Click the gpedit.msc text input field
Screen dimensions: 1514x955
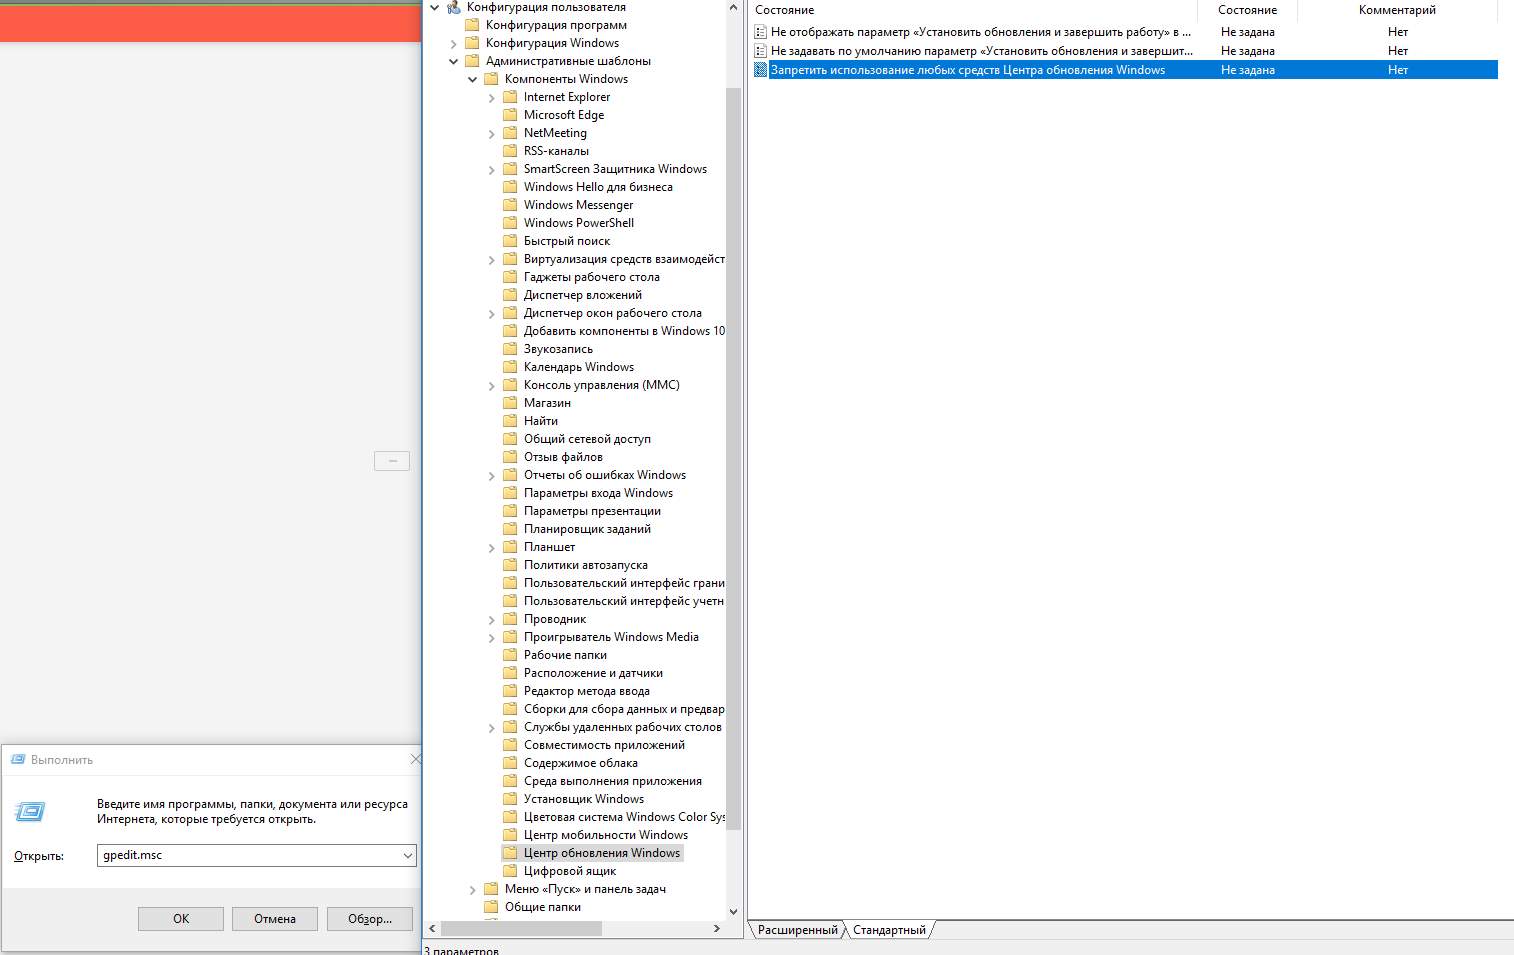[248, 856]
